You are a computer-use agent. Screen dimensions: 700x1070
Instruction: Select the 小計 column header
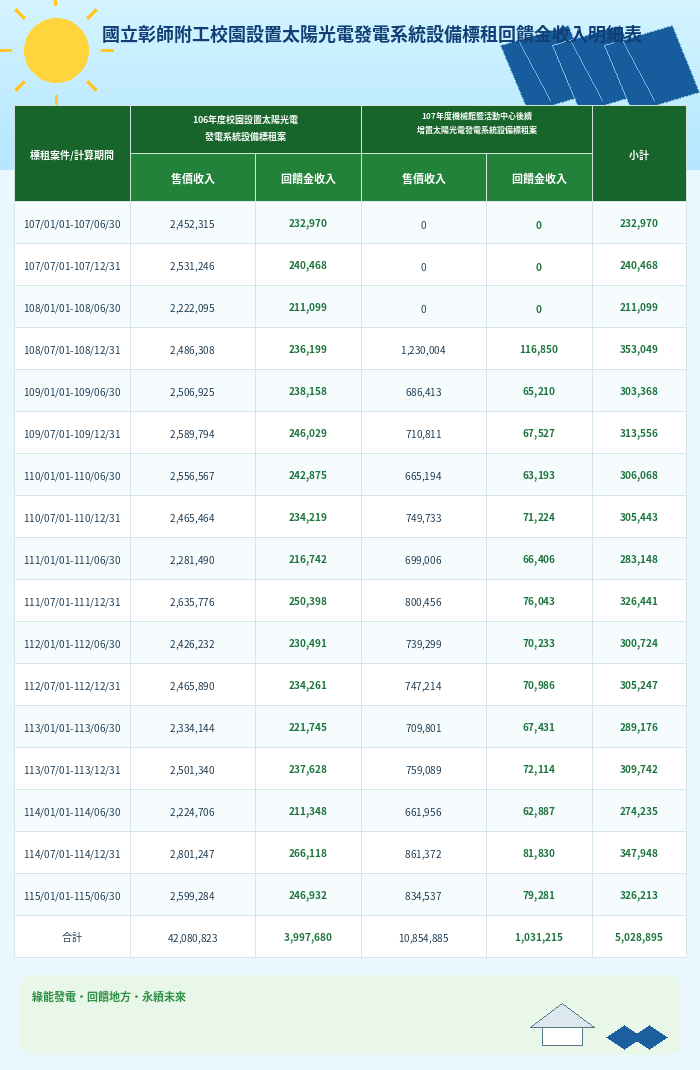pyautogui.click(x=639, y=154)
